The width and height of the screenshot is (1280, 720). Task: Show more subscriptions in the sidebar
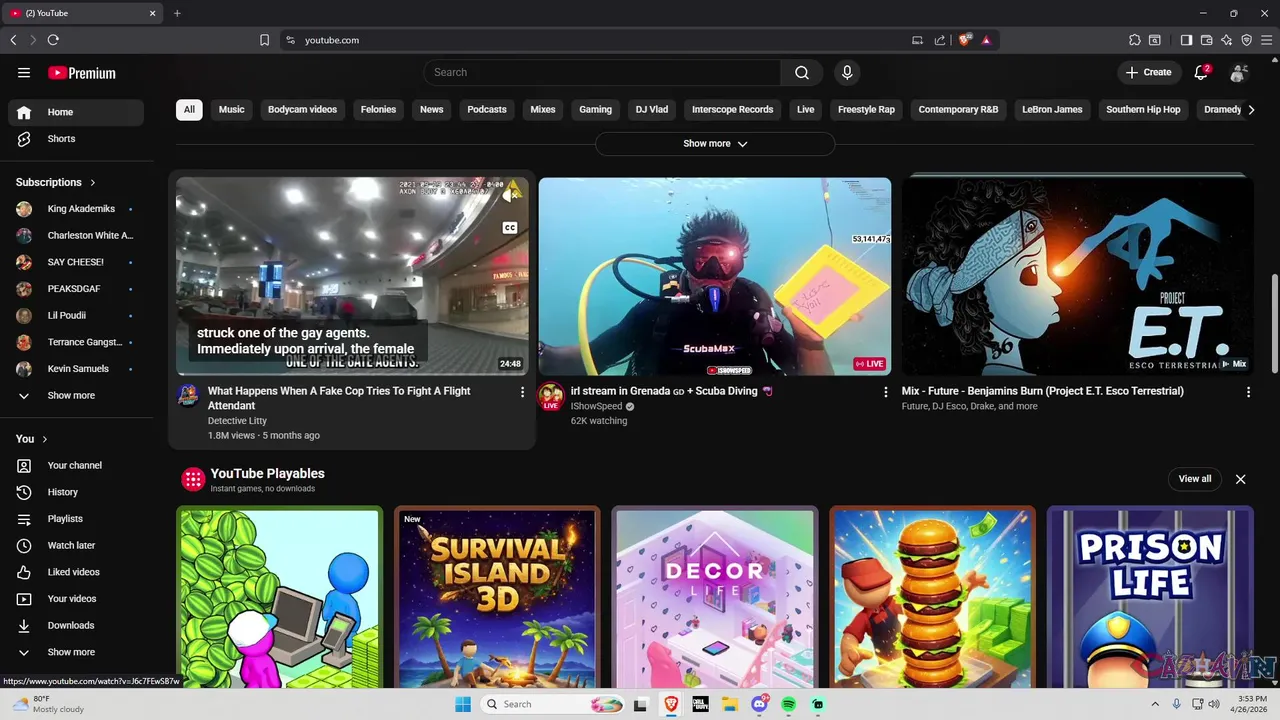76,395
